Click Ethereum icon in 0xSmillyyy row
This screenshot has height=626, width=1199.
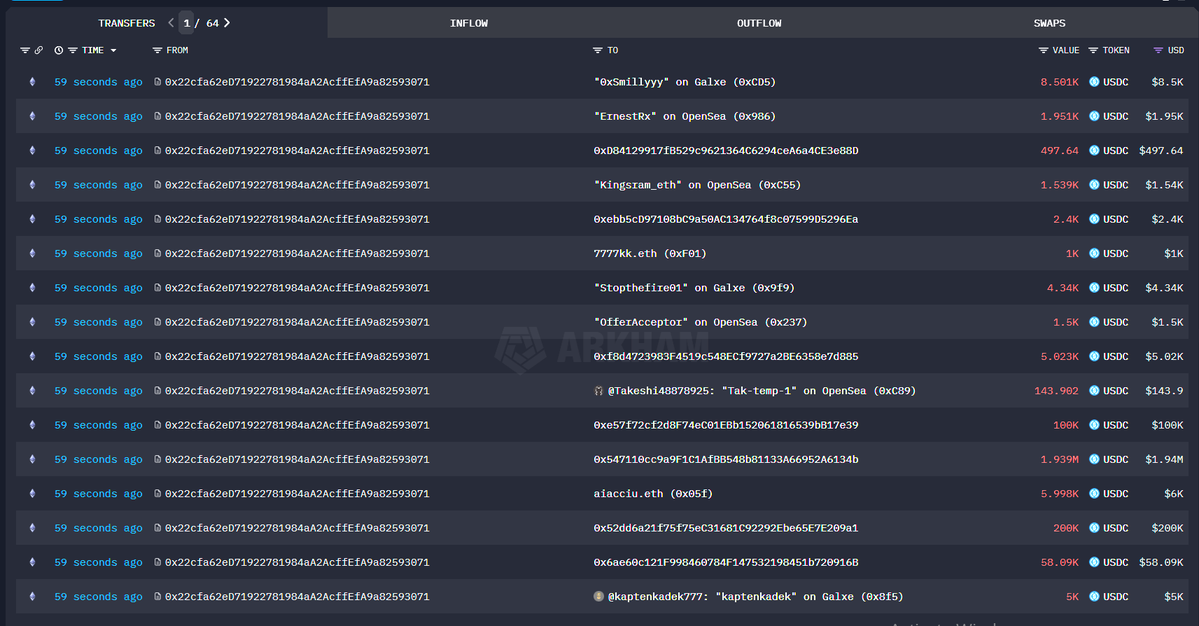(32, 82)
